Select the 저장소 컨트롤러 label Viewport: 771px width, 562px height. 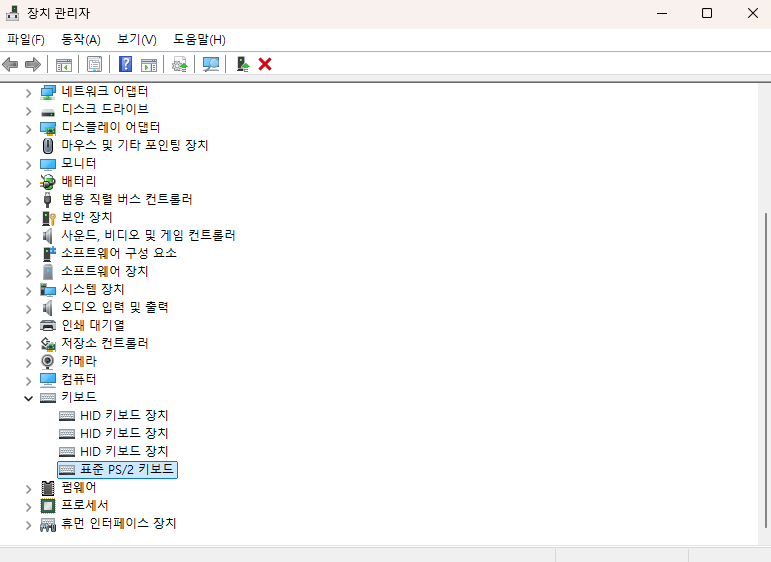point(105,343)
